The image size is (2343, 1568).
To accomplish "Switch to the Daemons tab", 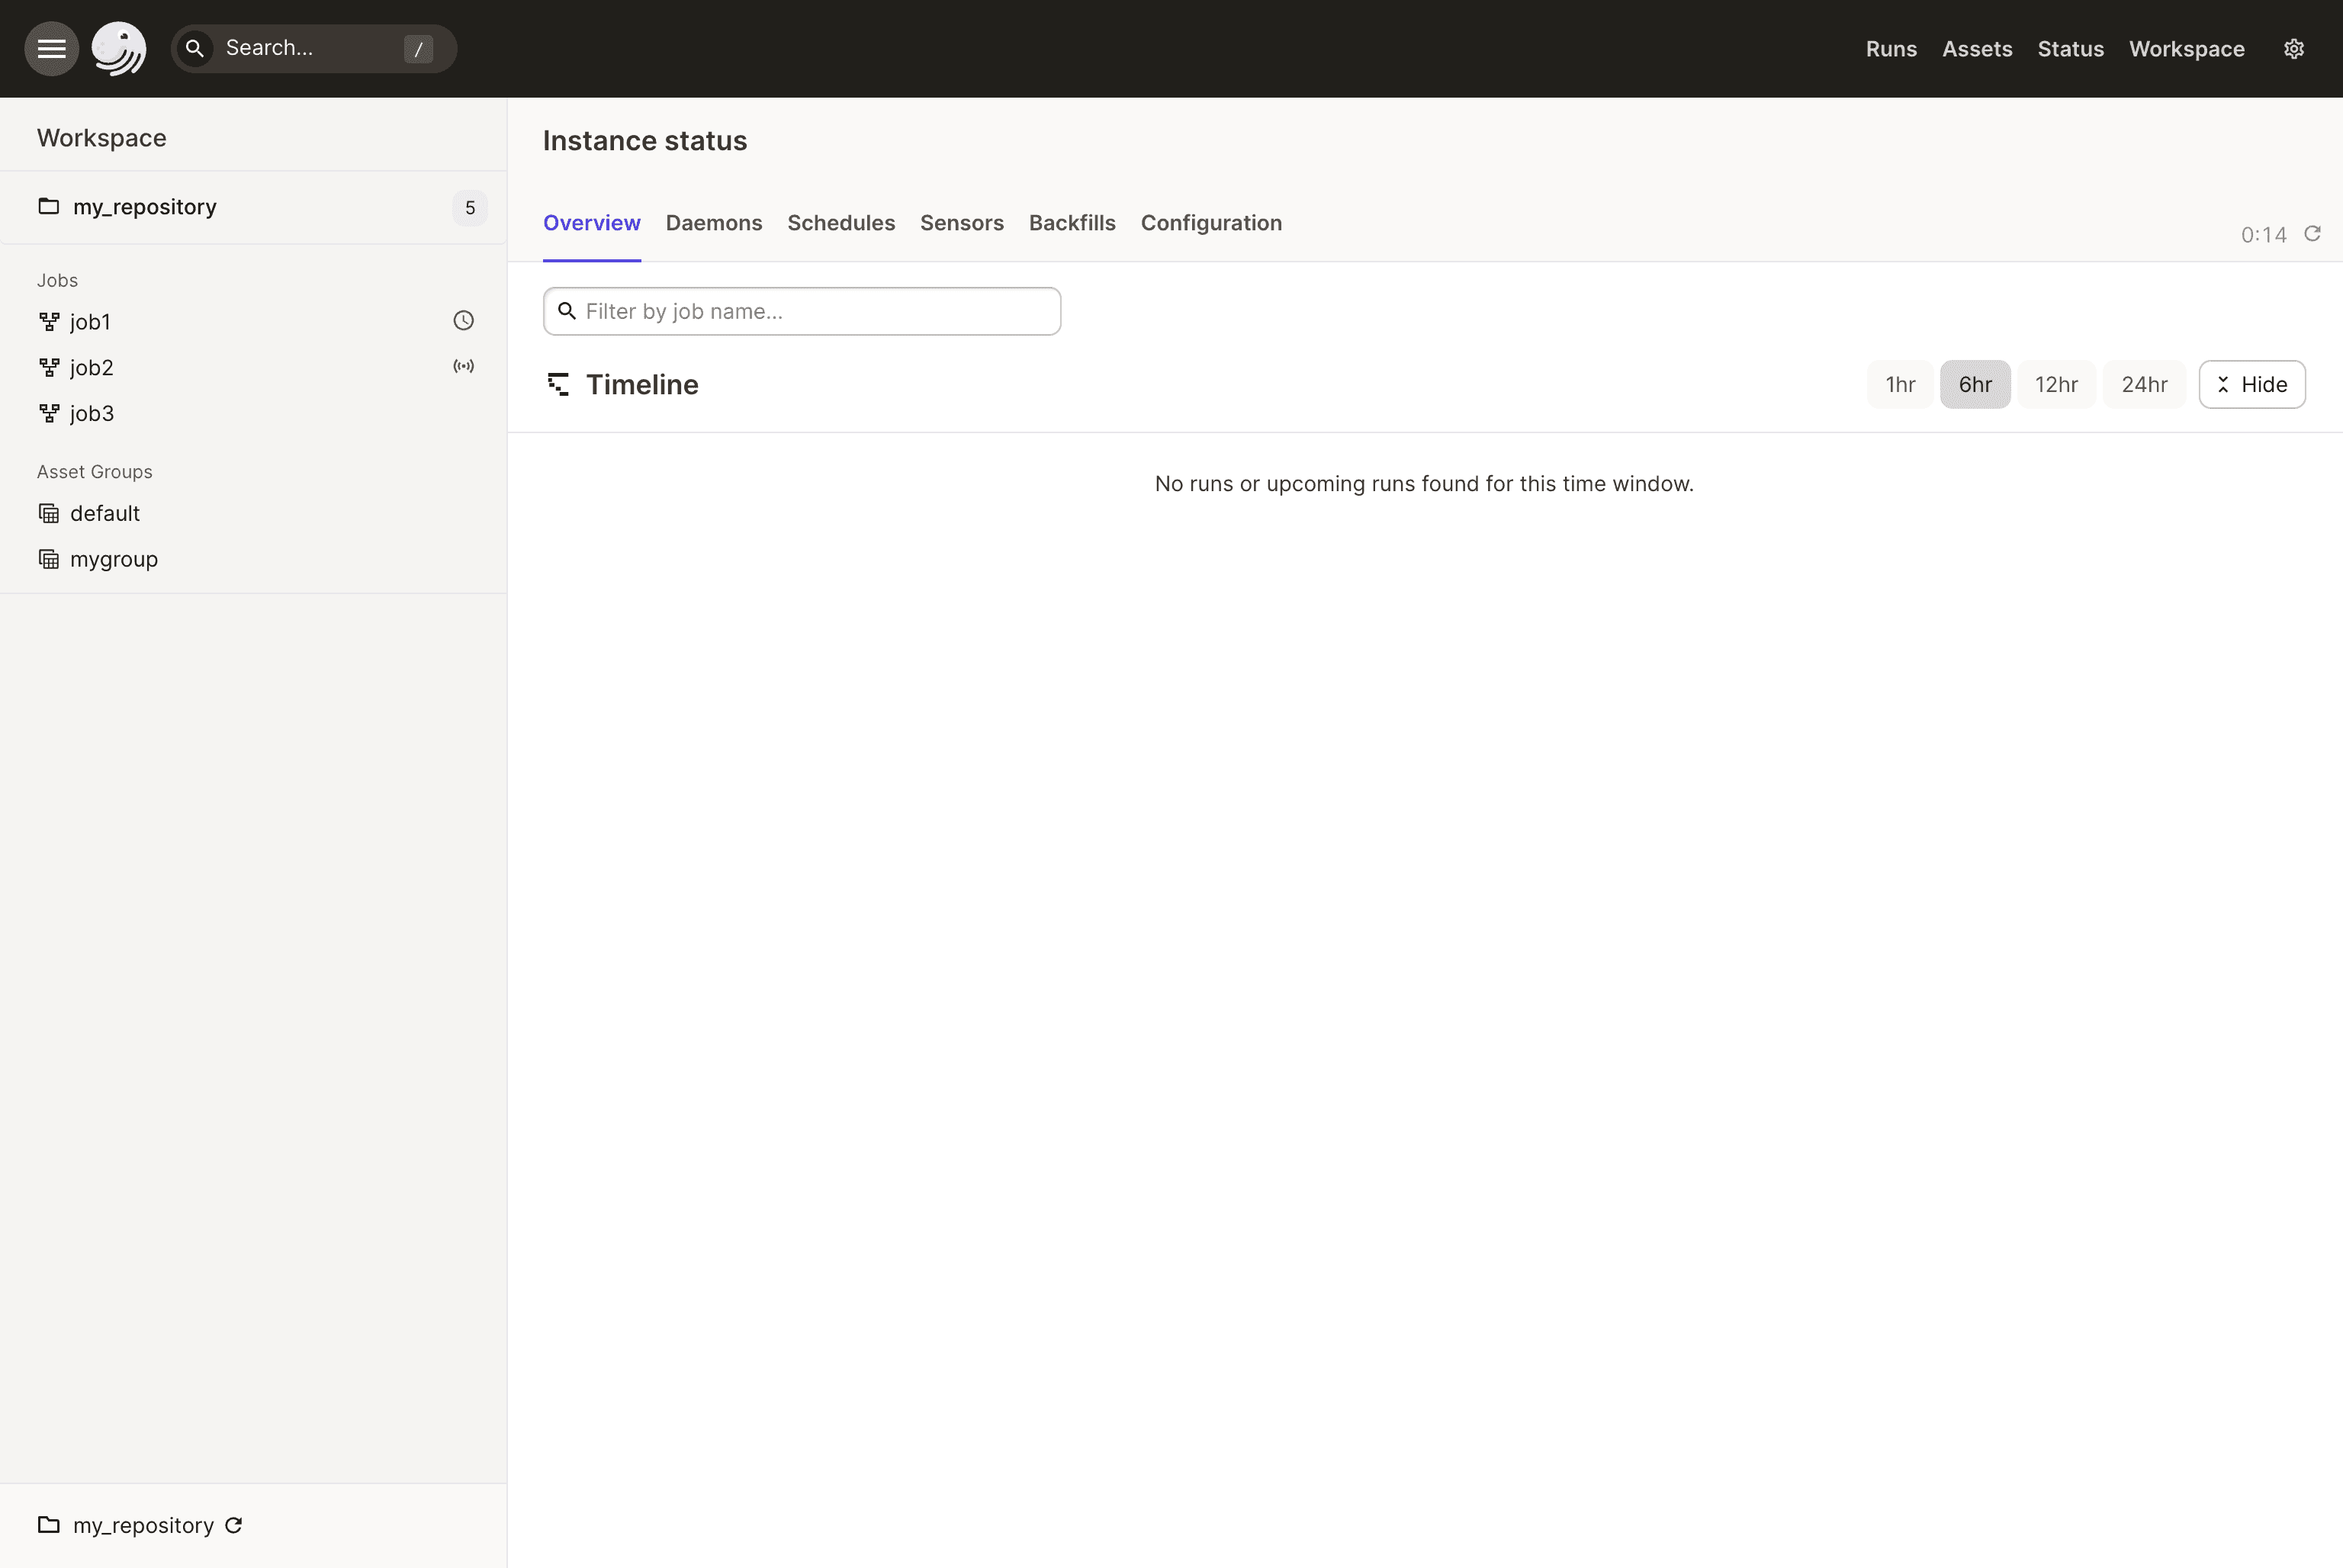I will pos(713,223).
